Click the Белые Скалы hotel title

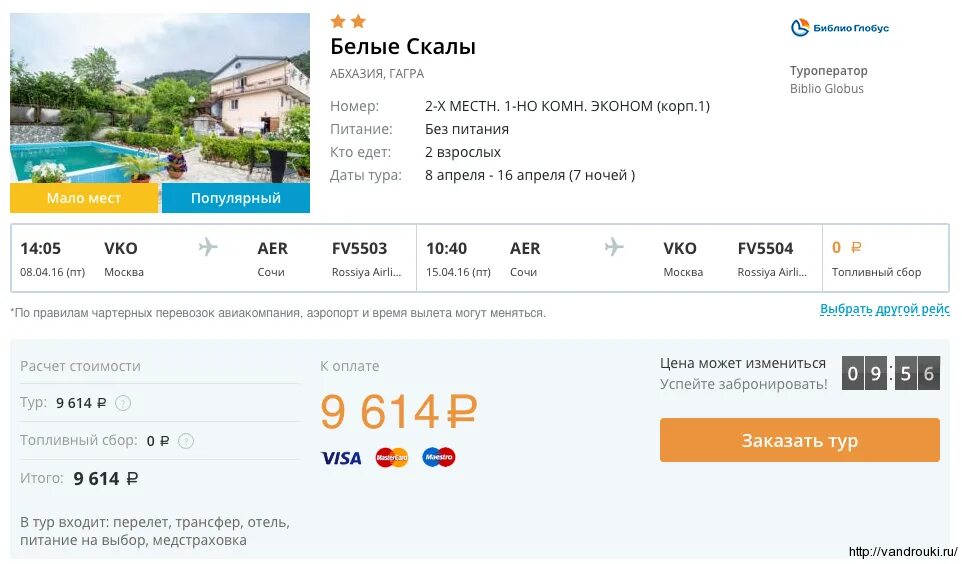(x=403, y=47)
